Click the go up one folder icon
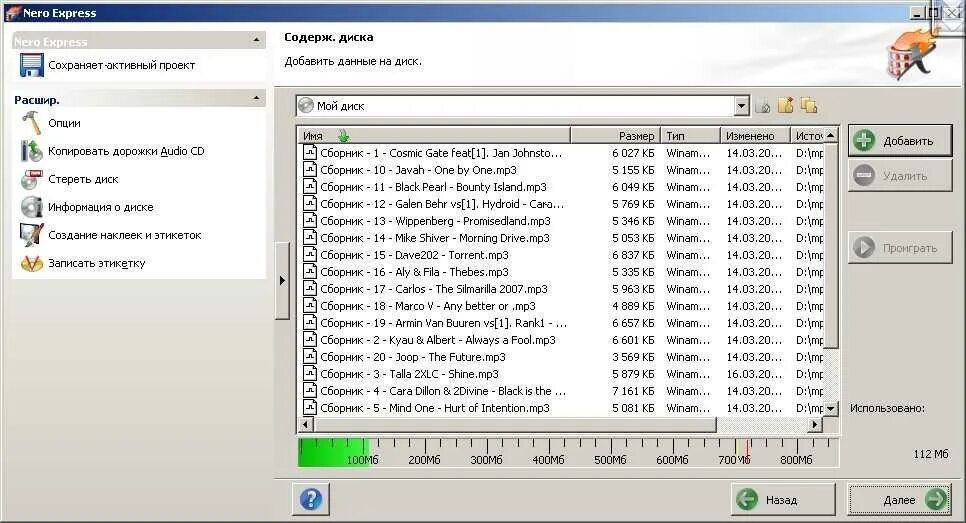966x523 pixels. (x=763, y=106)
